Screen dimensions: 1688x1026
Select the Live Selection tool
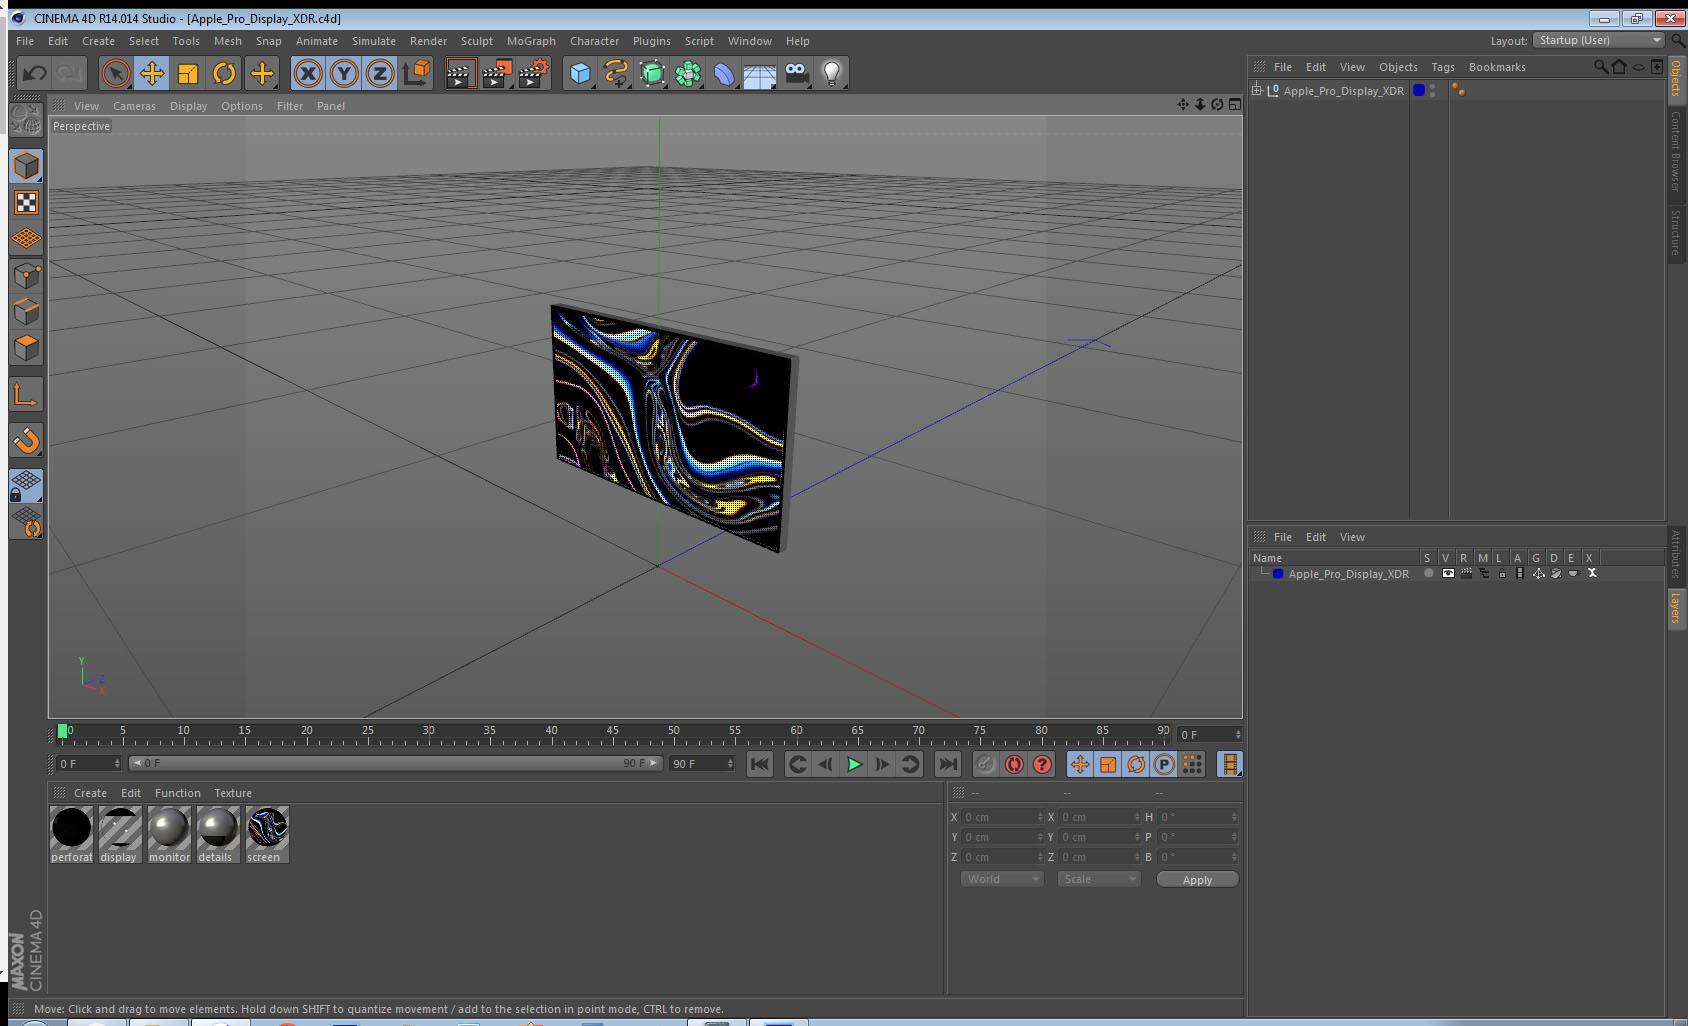click(x=116, y=73)
